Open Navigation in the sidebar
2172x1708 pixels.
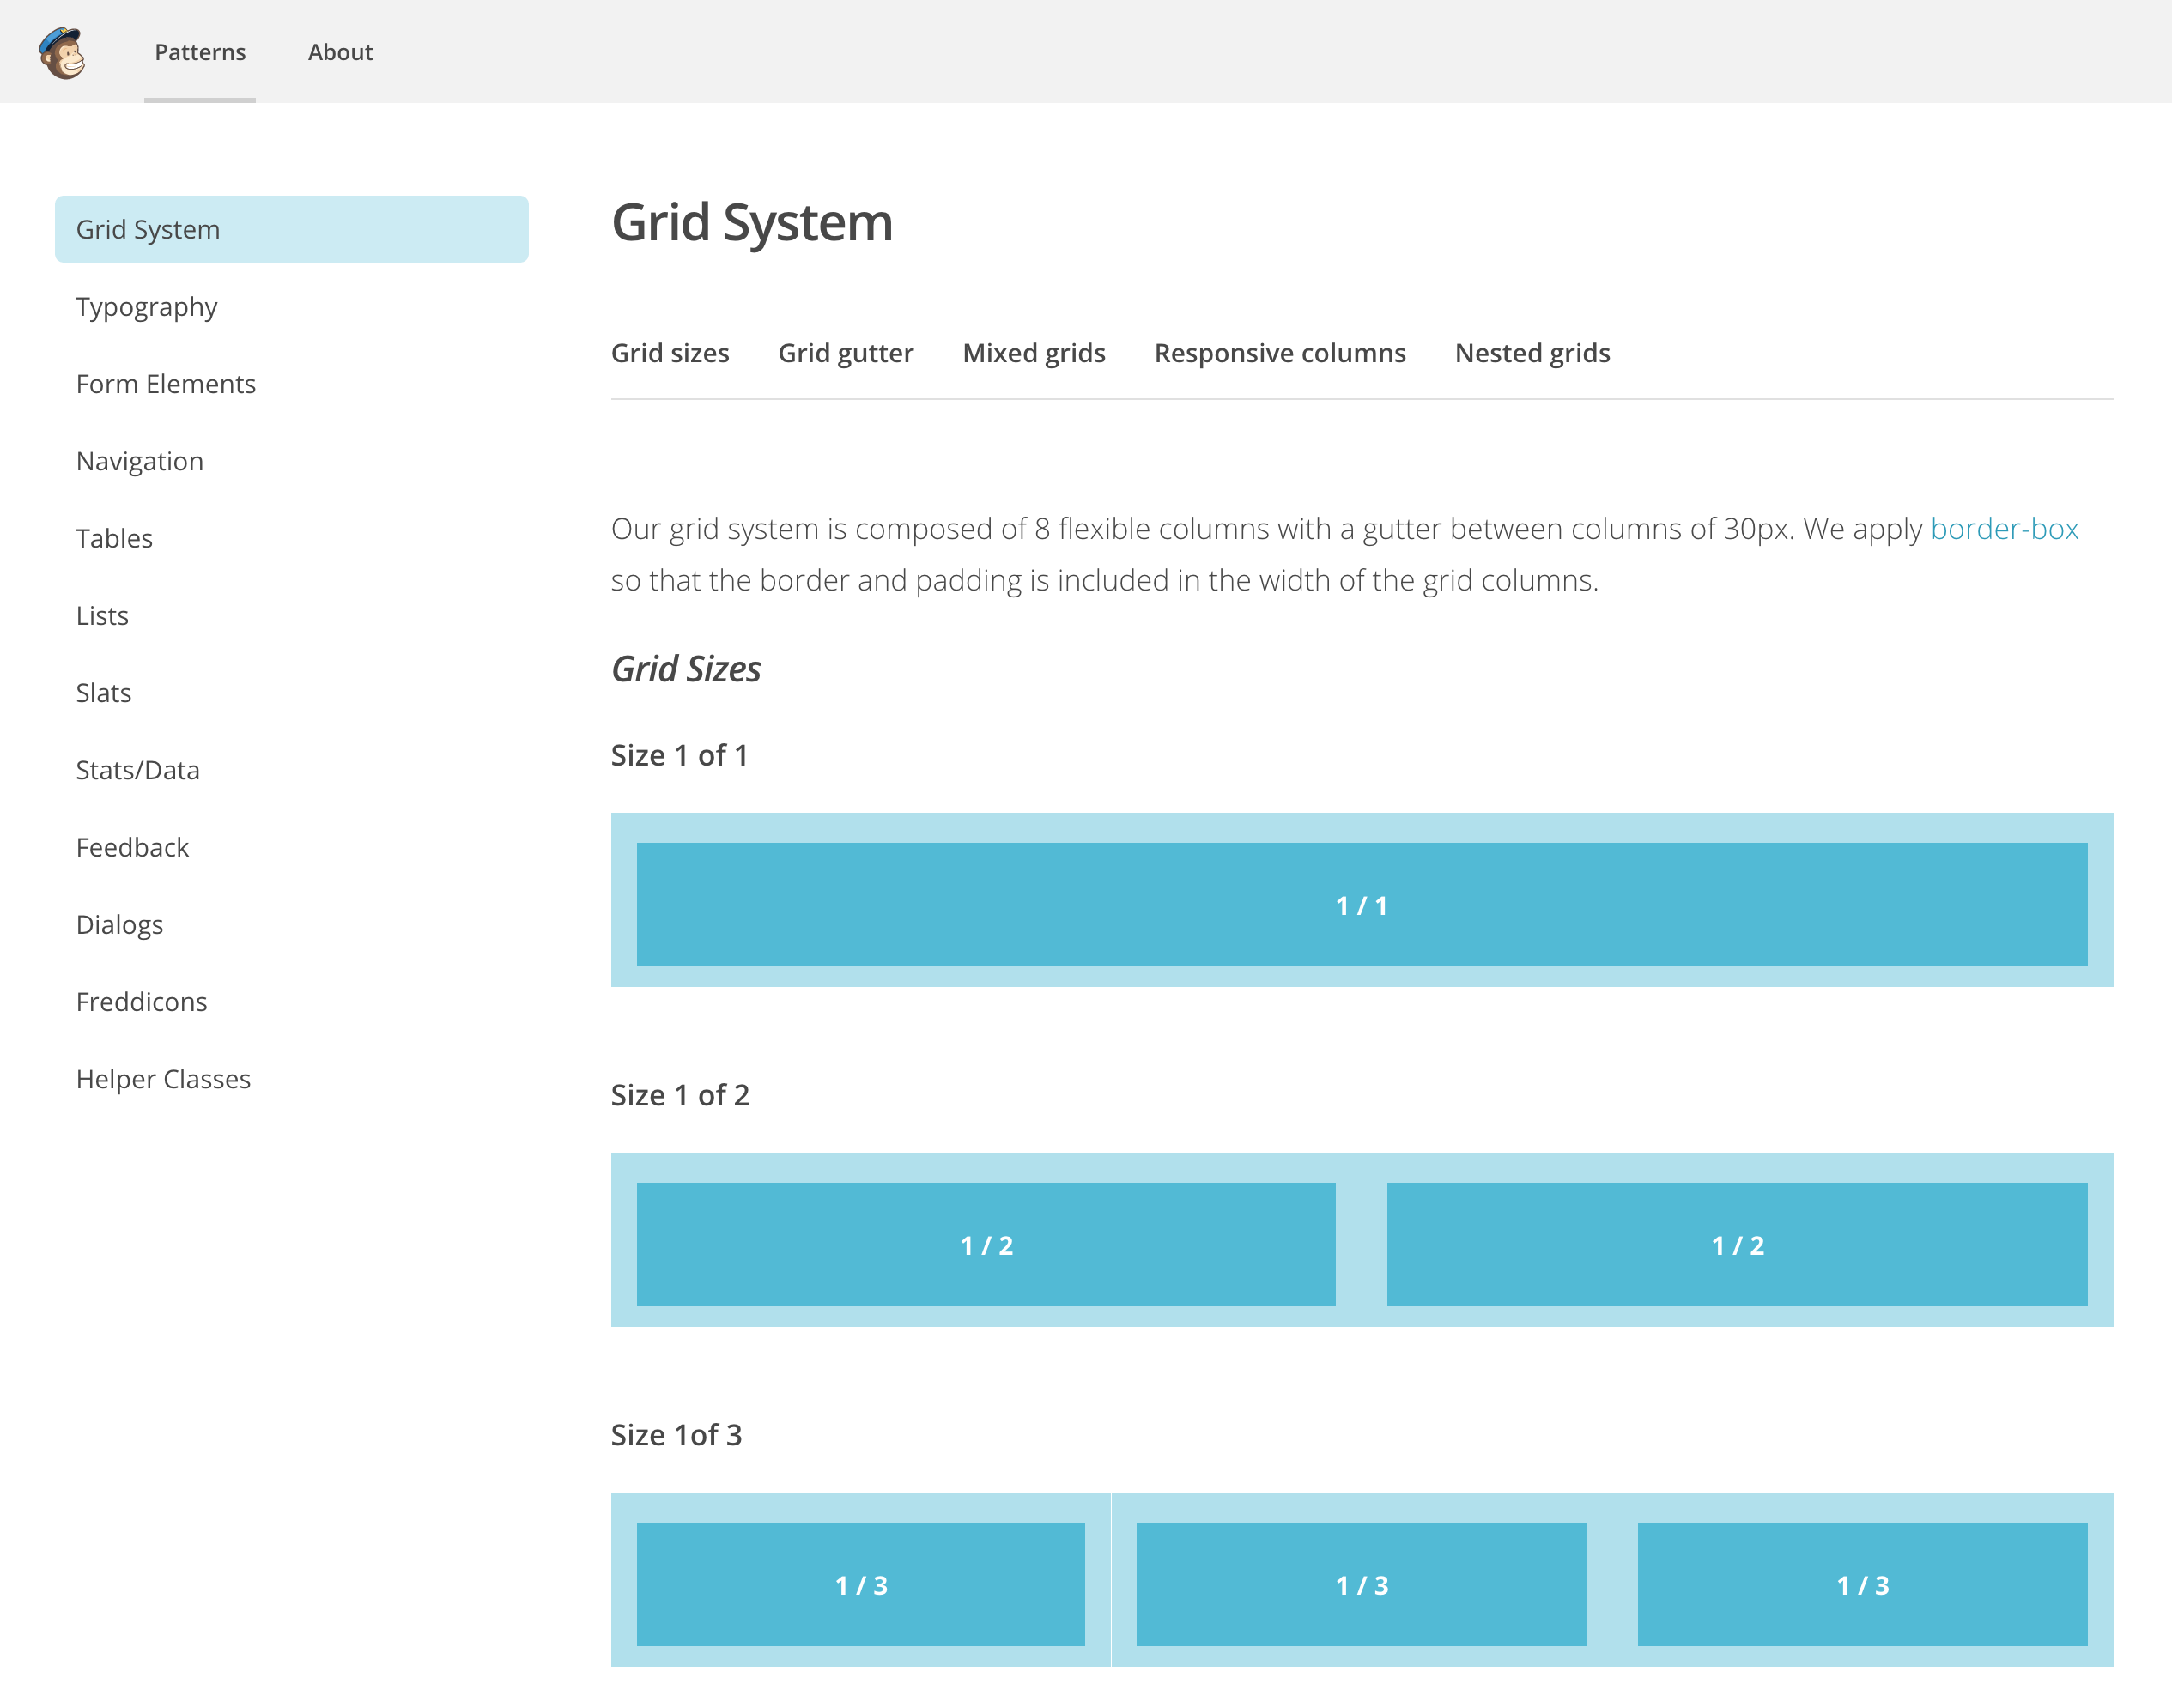tap(140, 461)
